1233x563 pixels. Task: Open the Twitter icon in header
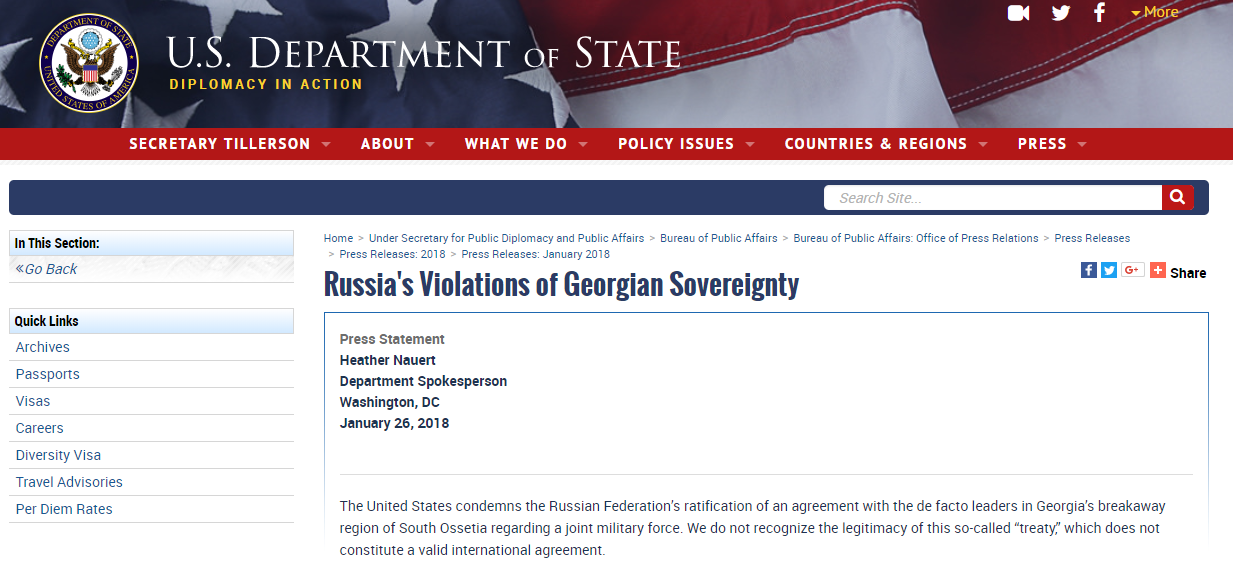pos(1061,13)
